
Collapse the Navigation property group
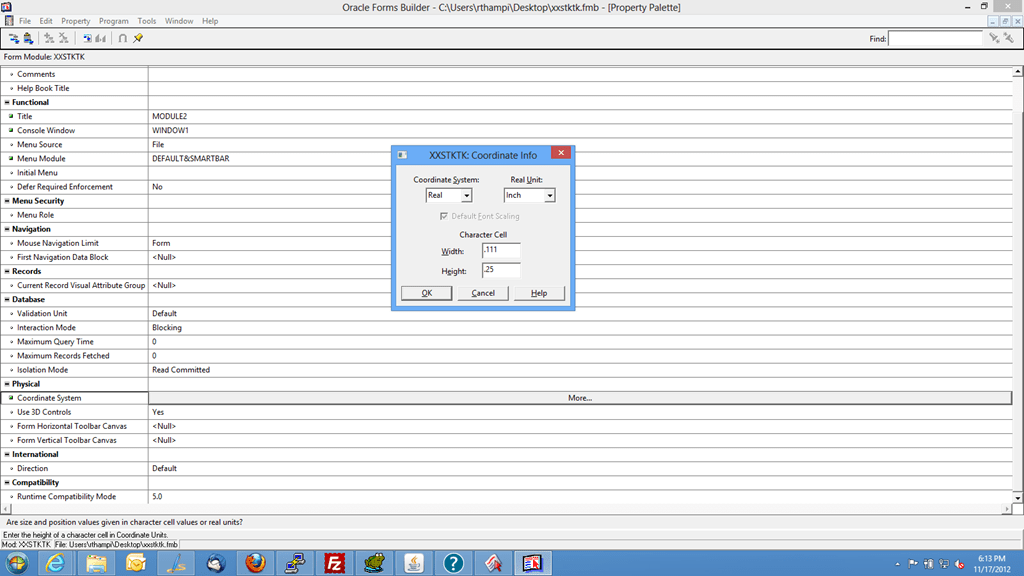pyautogui.click(x=7, y=229)
